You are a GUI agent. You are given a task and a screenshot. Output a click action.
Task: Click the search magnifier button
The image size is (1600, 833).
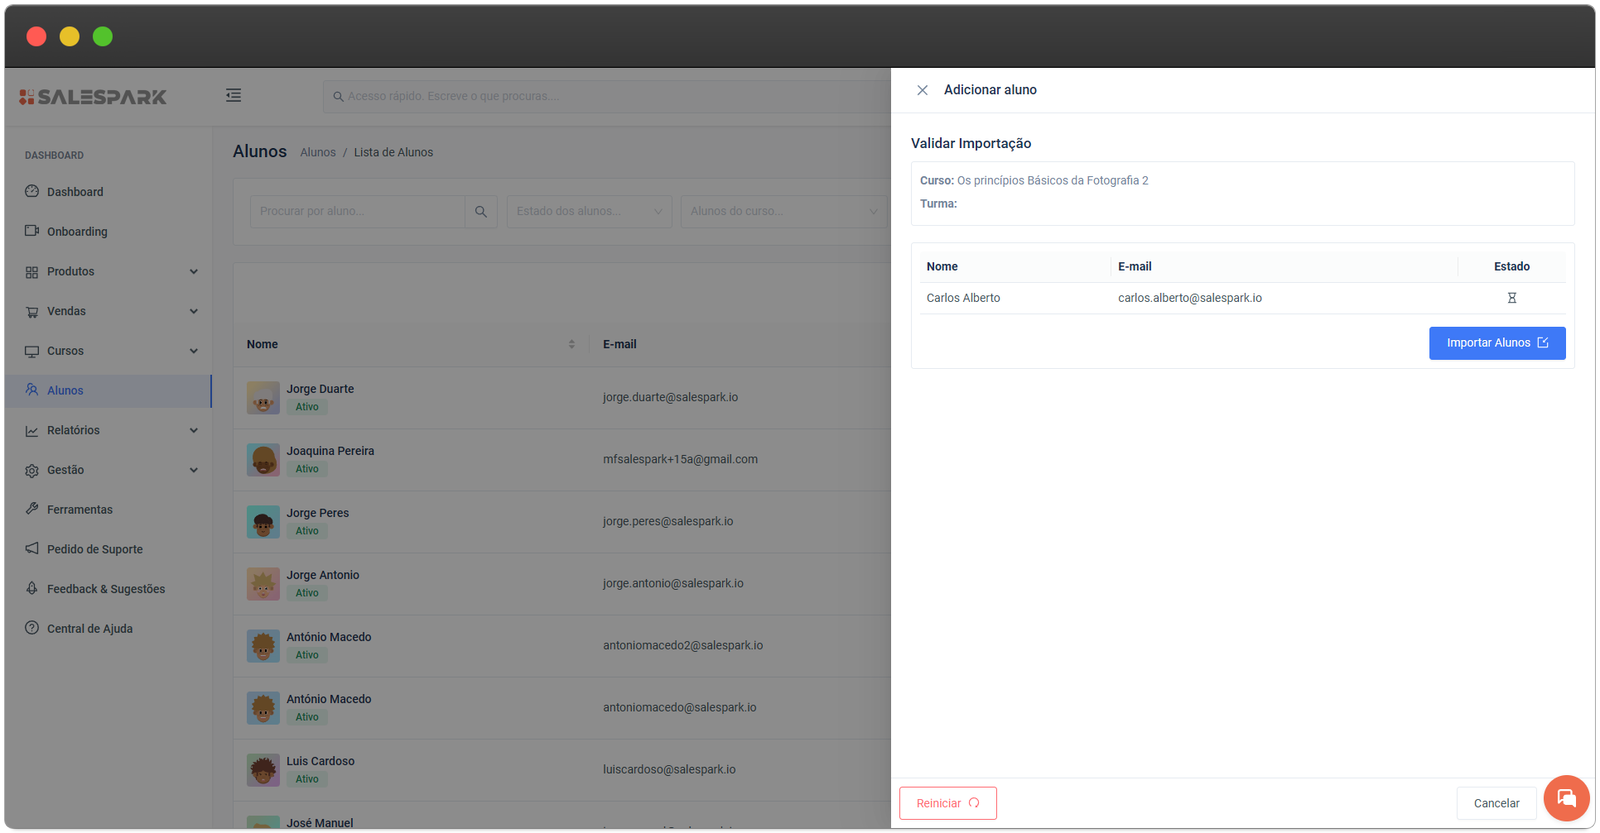coord(481,212)
